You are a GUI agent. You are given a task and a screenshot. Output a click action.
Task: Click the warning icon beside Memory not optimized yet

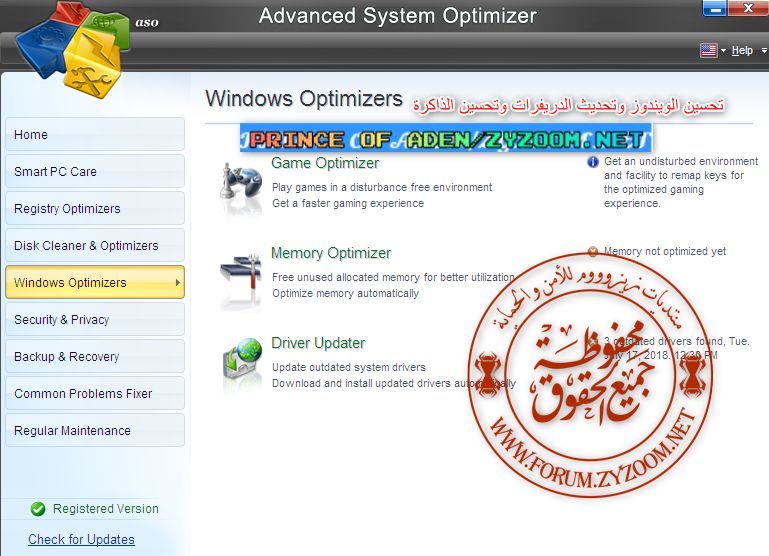[x=592, y=252]
